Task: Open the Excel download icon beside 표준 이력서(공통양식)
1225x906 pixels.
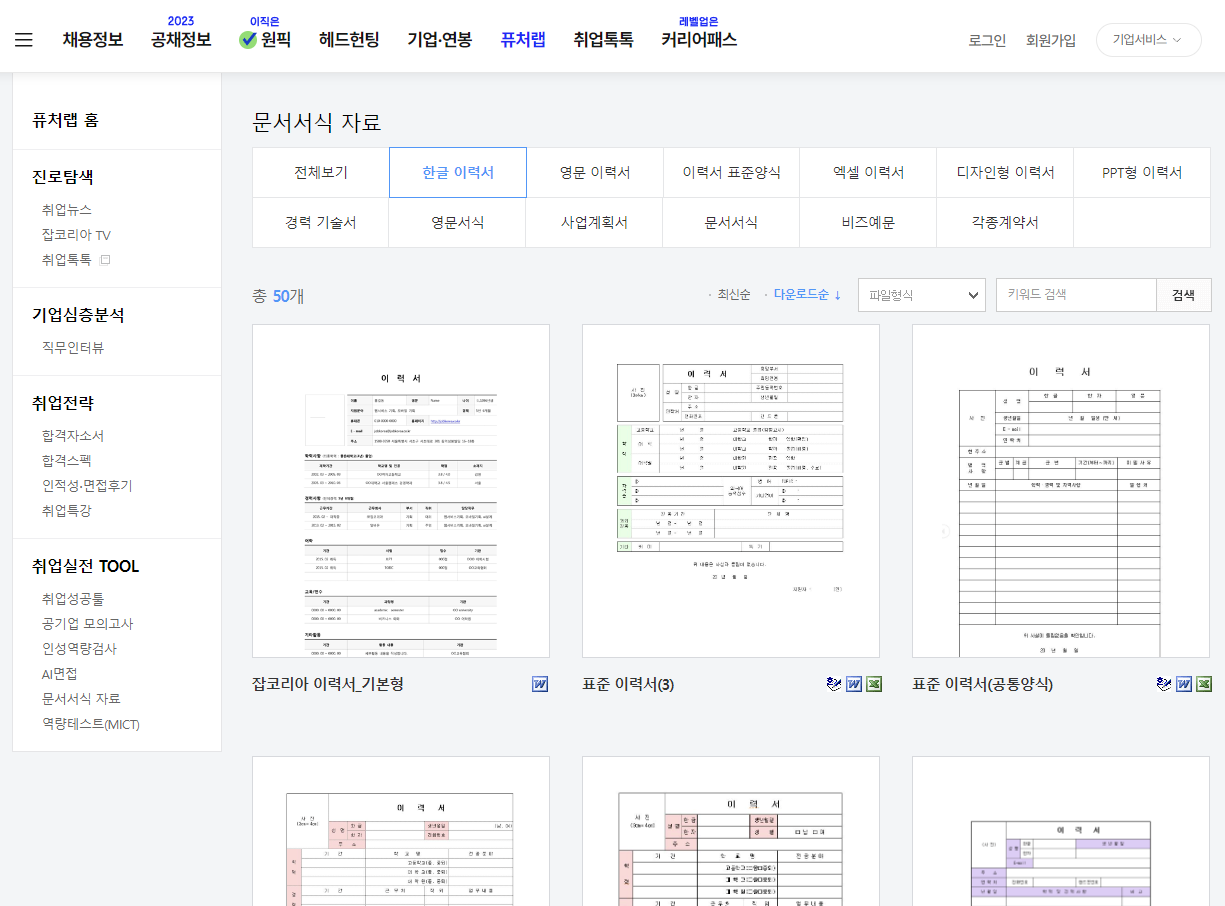Action: [1204, 684]
